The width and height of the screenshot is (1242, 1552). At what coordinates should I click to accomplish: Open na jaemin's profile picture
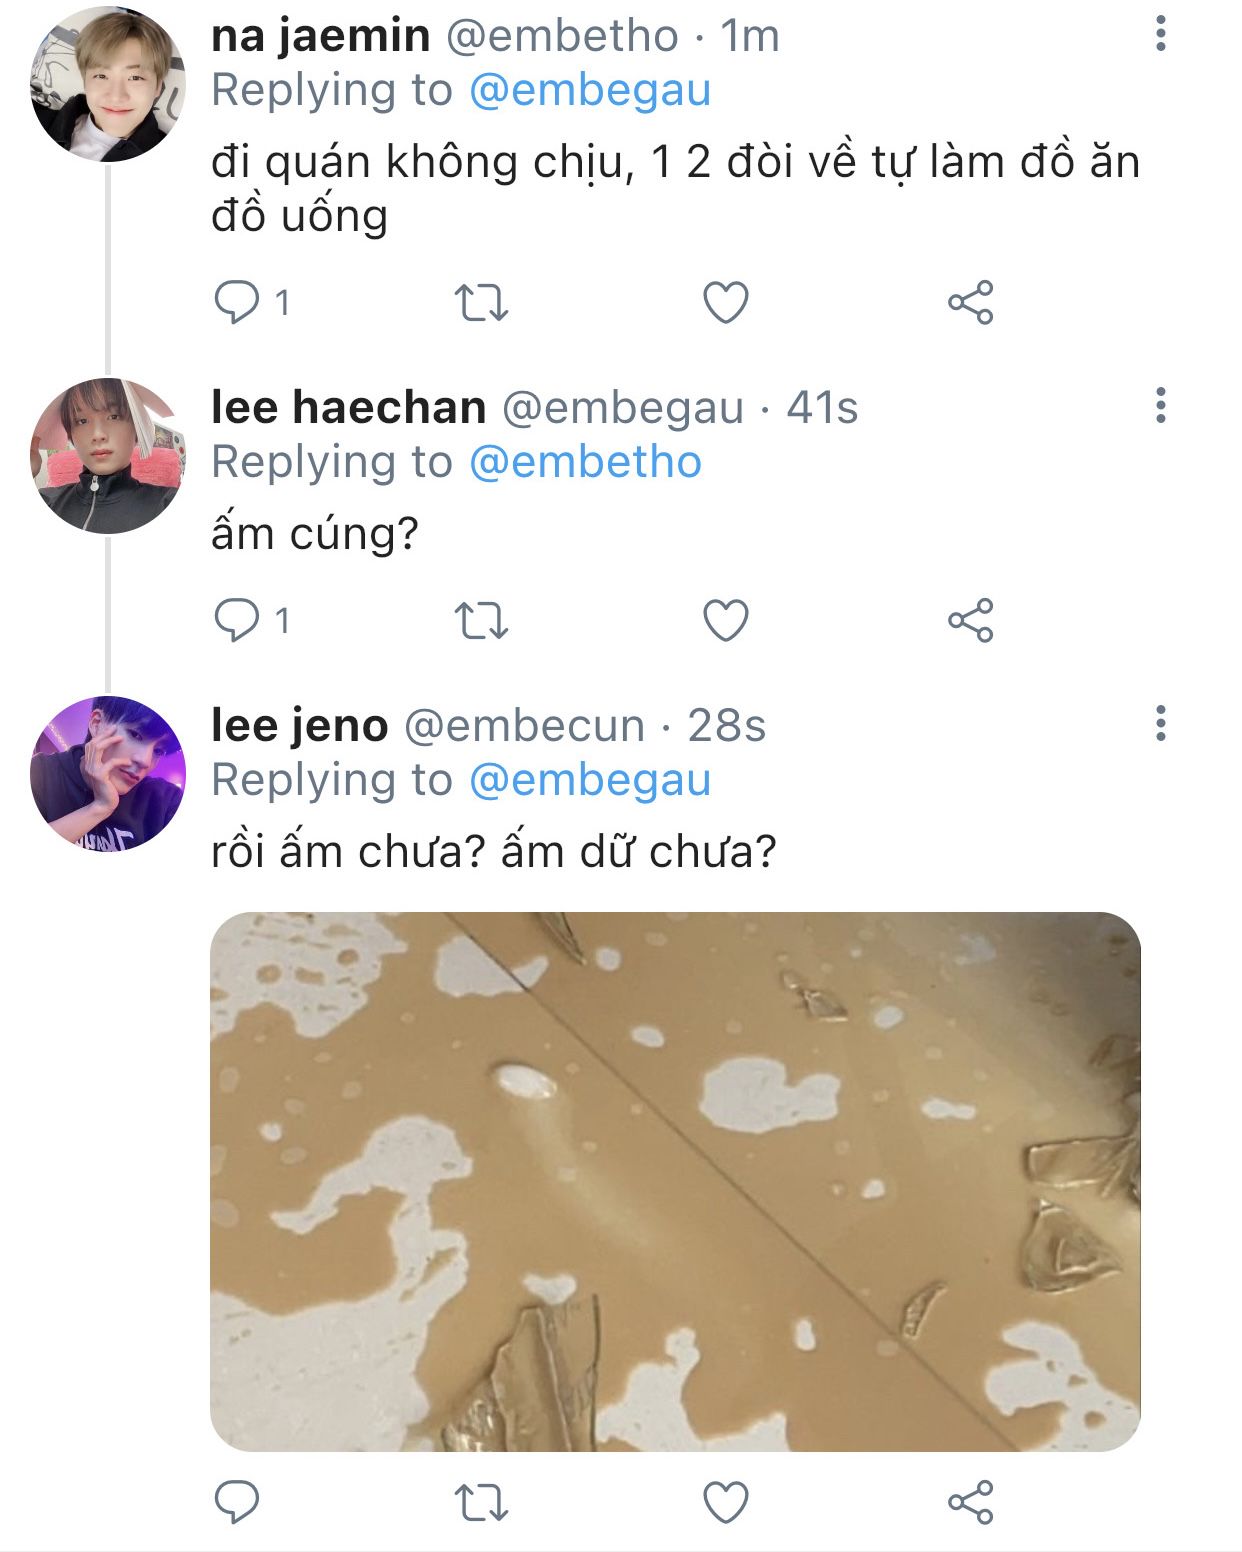tap(108, 84)
